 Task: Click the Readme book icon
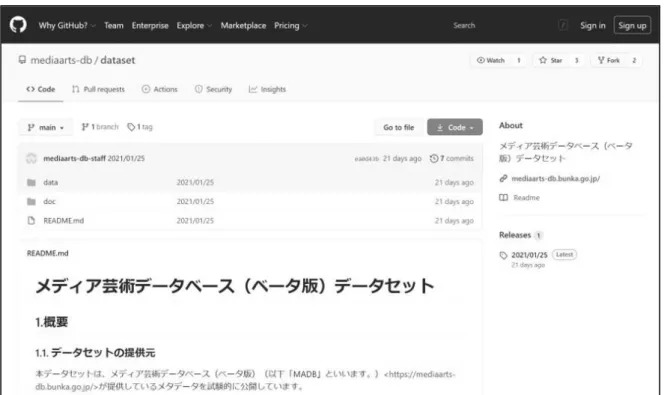pos(504,198)
